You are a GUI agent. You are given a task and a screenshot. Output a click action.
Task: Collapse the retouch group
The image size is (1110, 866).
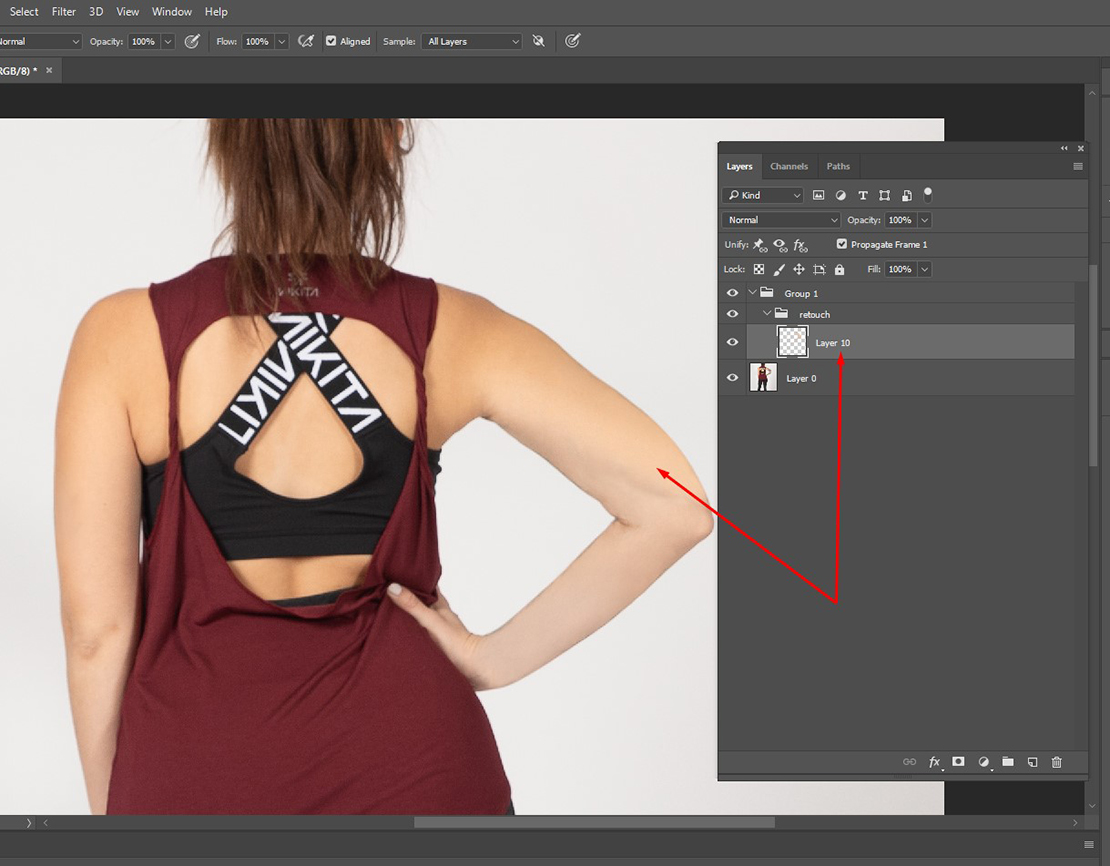767,314
